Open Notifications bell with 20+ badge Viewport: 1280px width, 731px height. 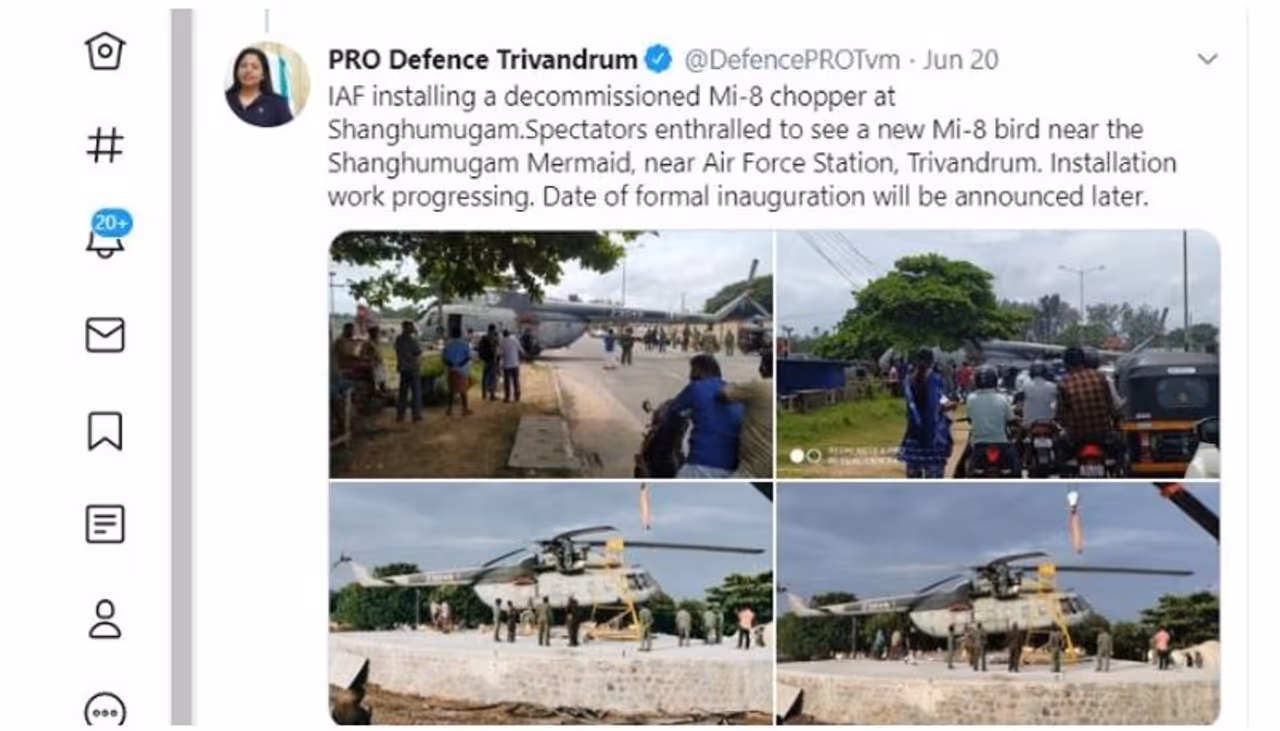[107, 234]
